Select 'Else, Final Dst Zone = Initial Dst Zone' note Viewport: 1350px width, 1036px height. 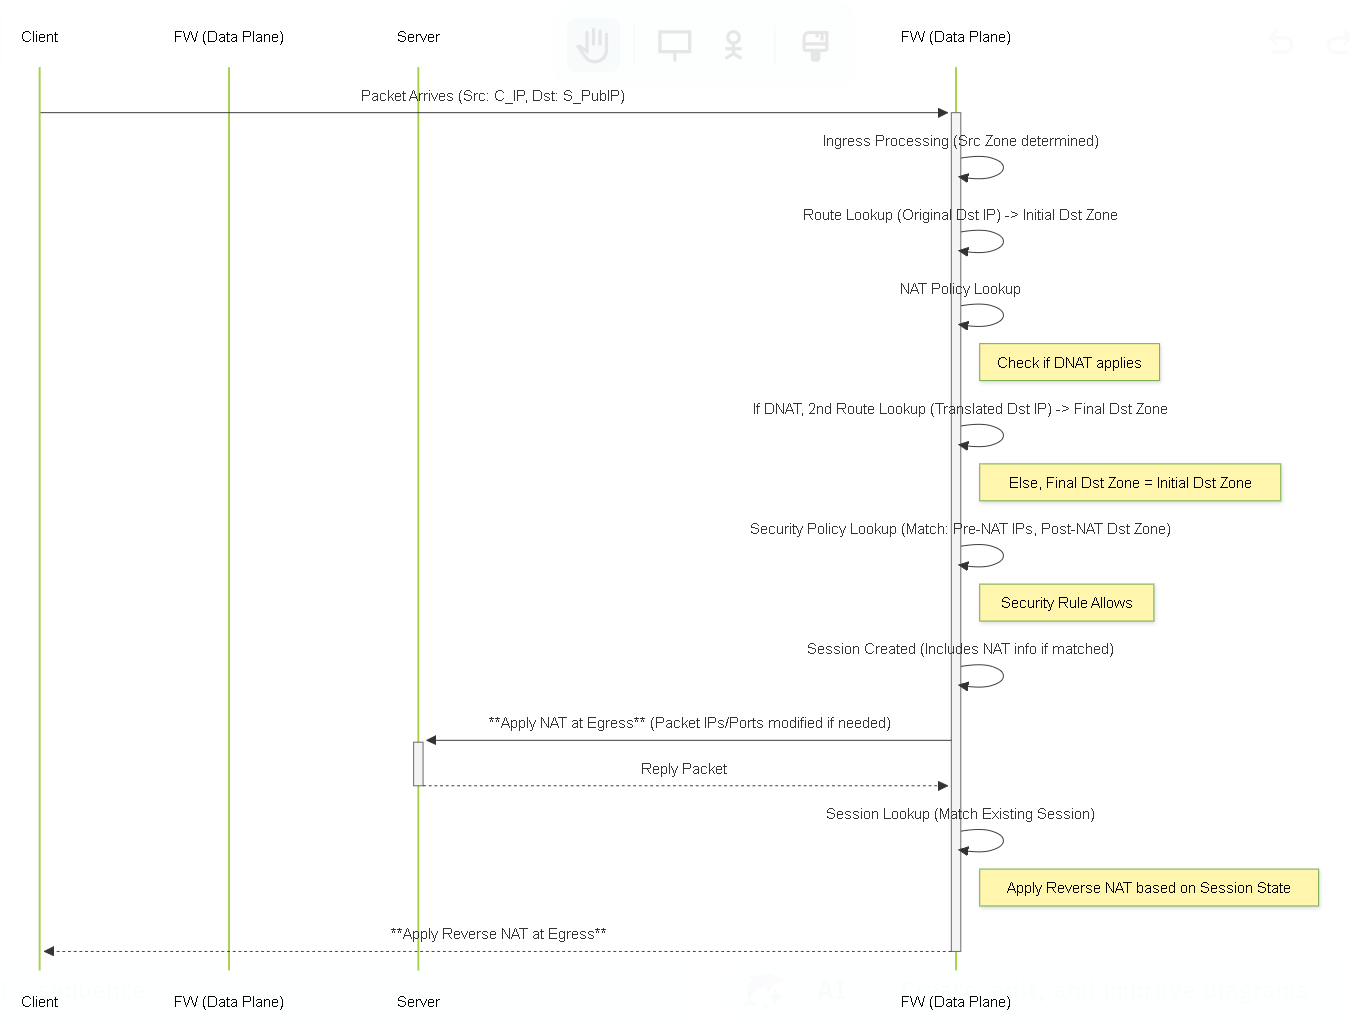[x=1130, y=483]
